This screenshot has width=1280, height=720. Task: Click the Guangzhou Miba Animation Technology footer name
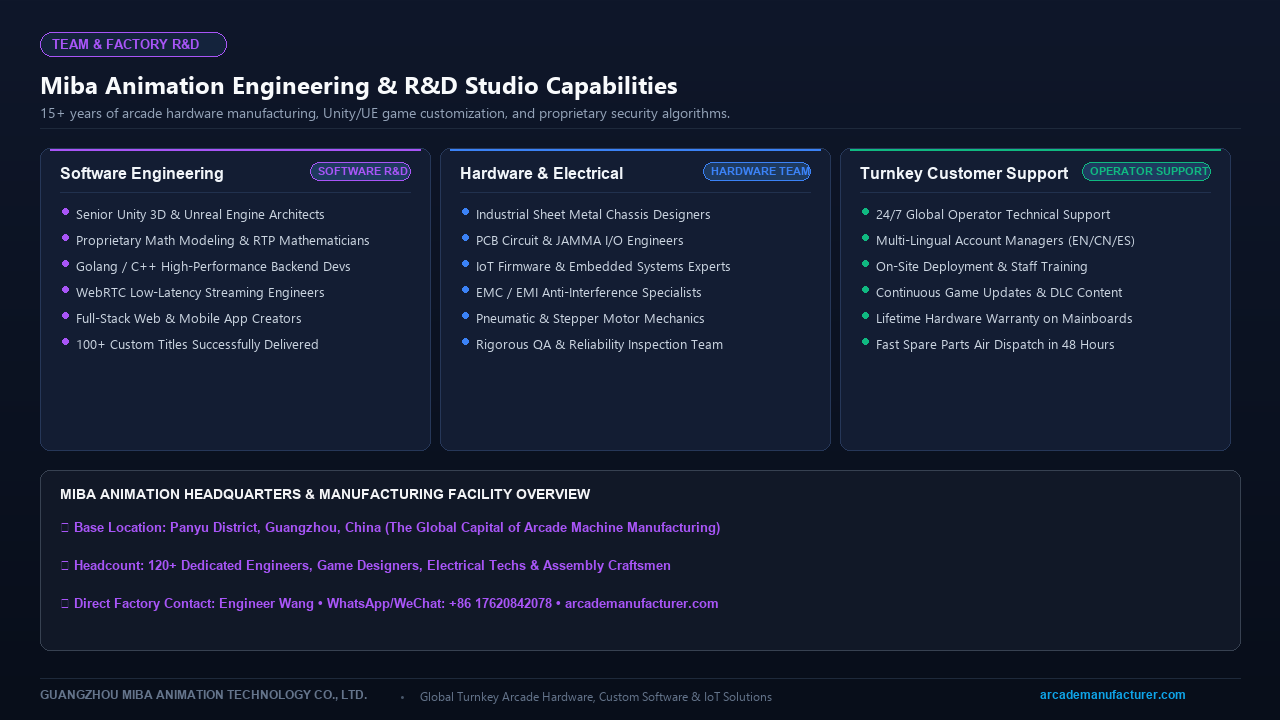204,695
